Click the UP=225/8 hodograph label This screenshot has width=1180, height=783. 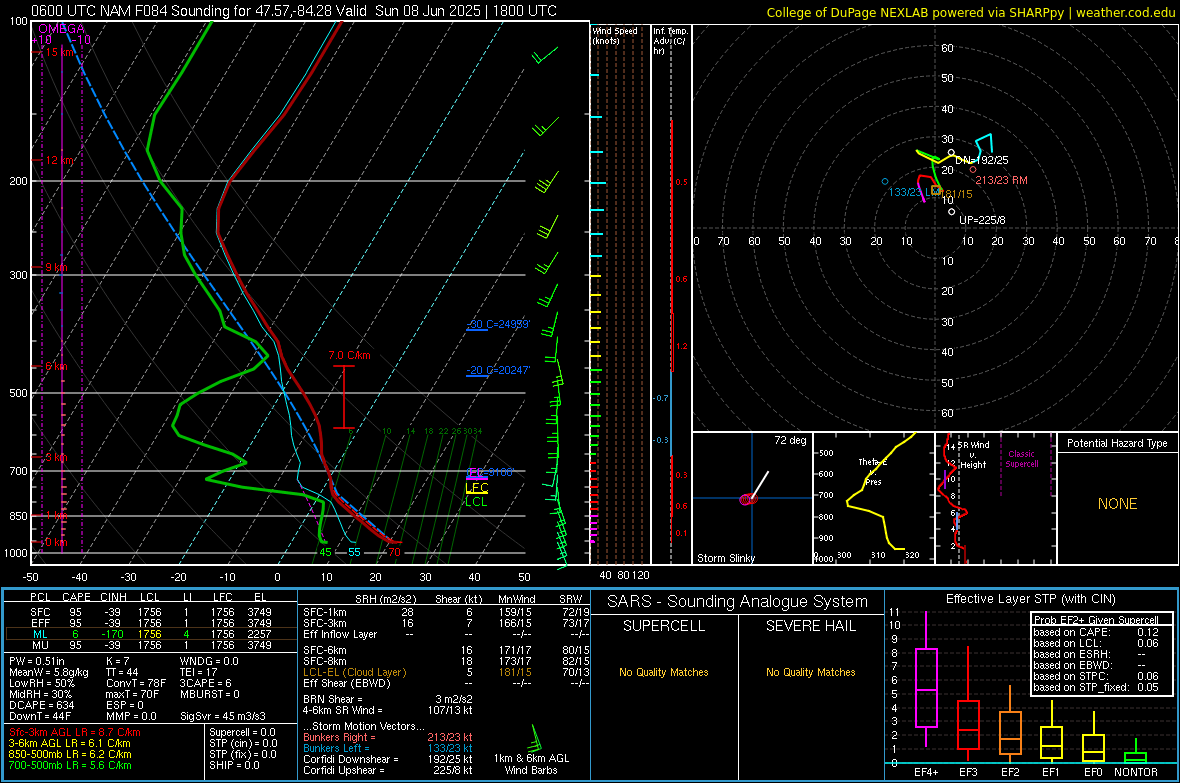coord(982,221)
